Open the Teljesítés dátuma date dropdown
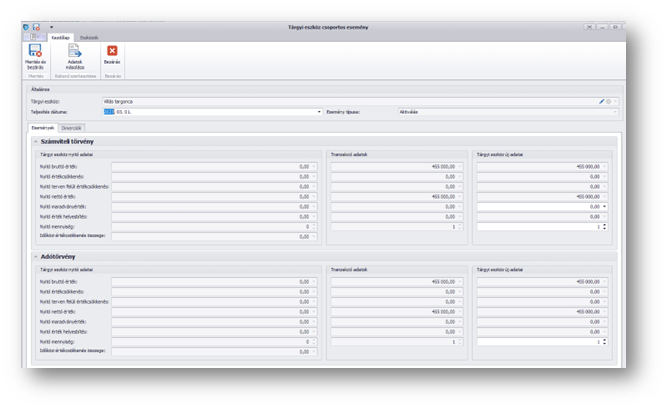 click(319, 112)
